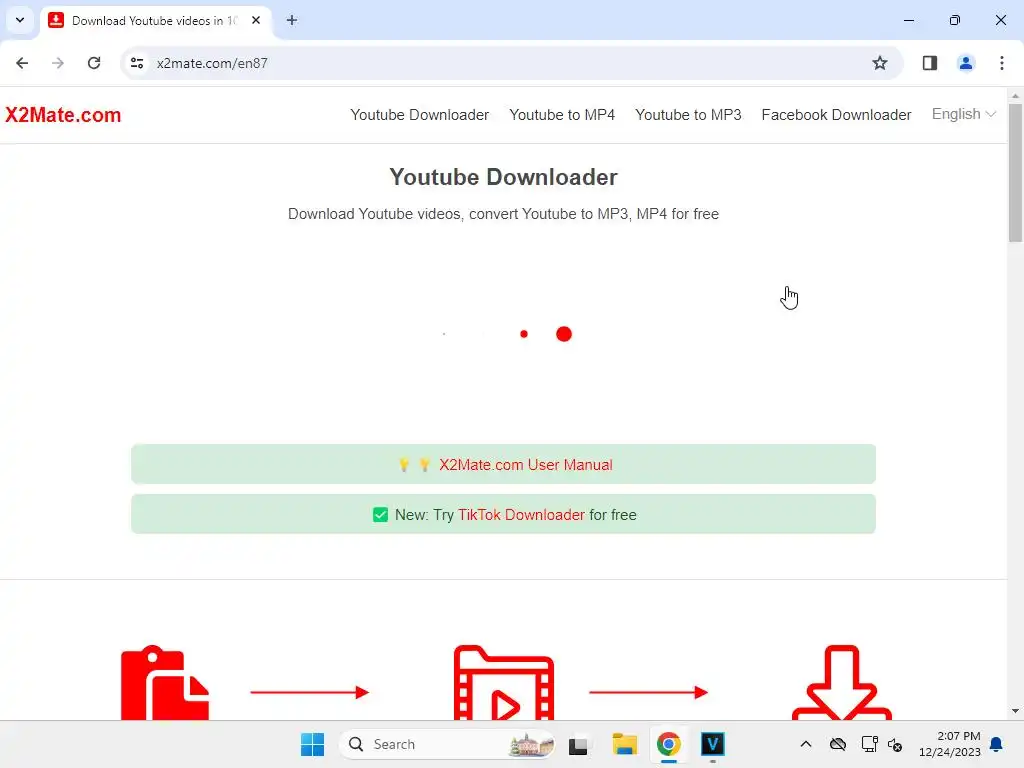Click the scrollbar down arrow
The width and height of the screenshot is (1024, 768).
click(1015, 711)
